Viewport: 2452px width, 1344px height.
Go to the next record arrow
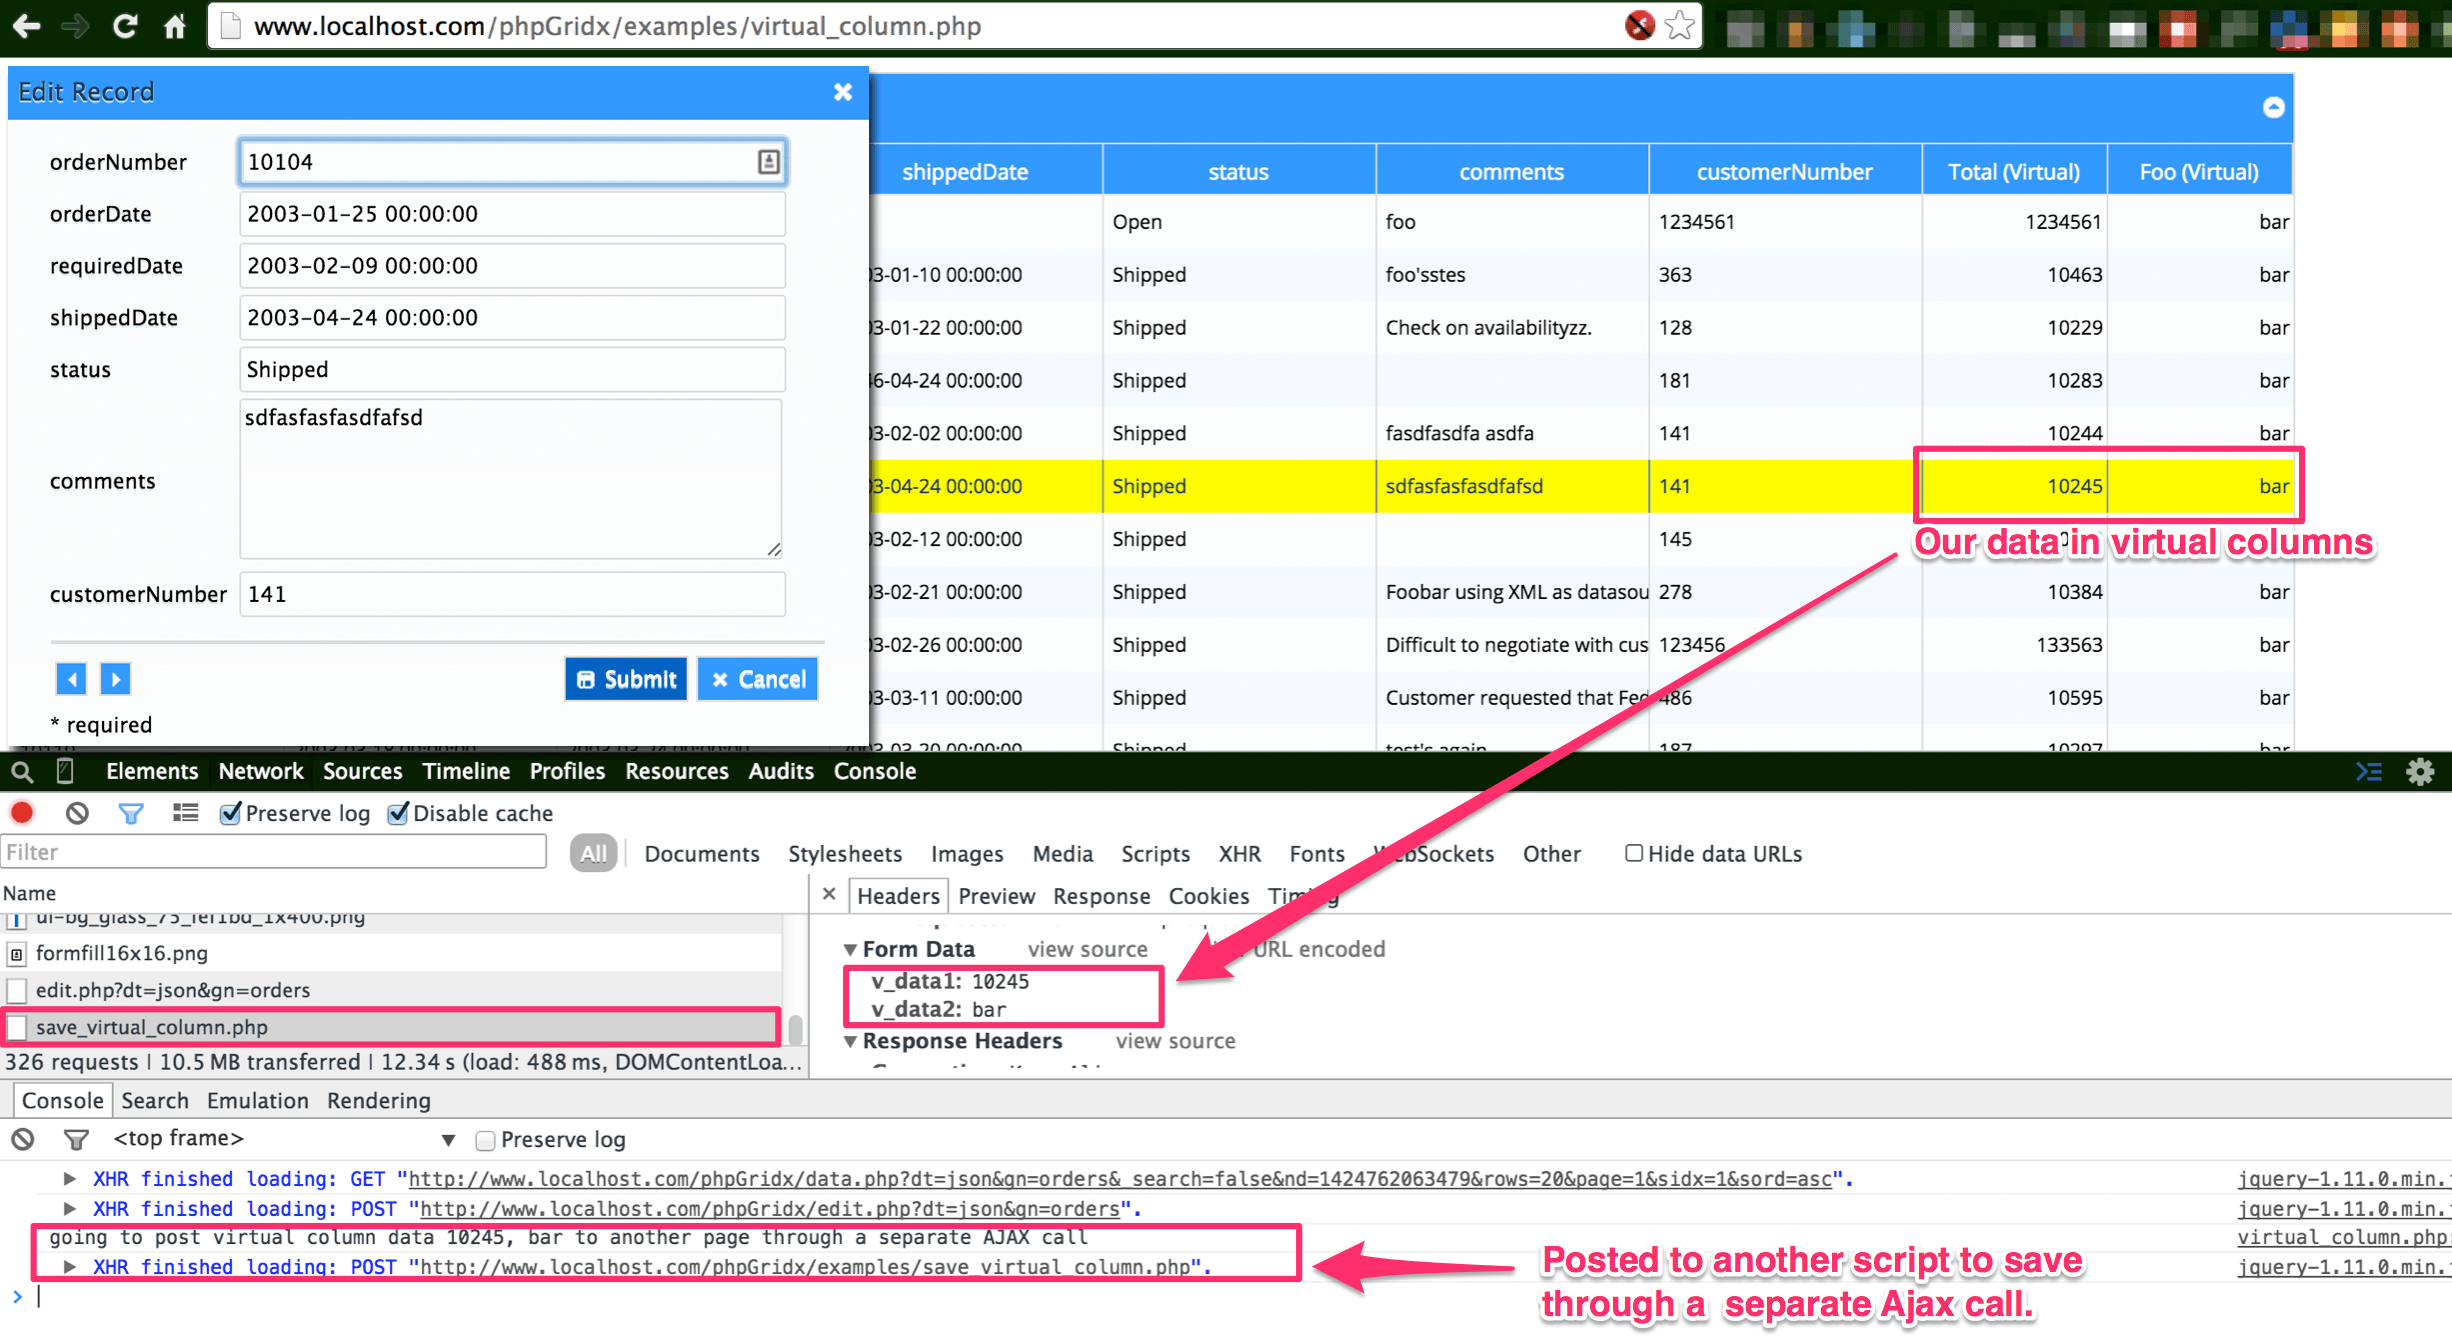pos(116,679)
